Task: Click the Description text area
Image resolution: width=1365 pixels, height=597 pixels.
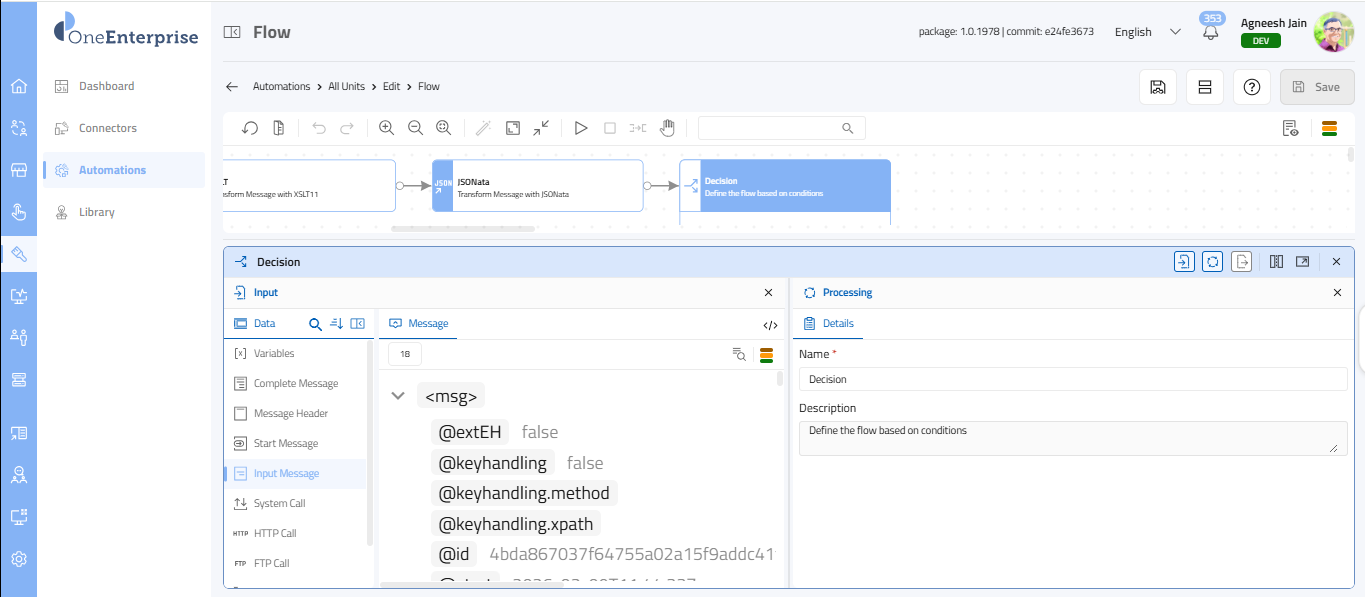Action: [x=1072, y=438]
